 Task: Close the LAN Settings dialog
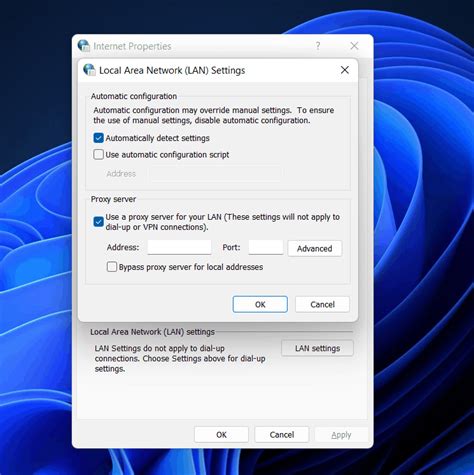pos(345,70)
